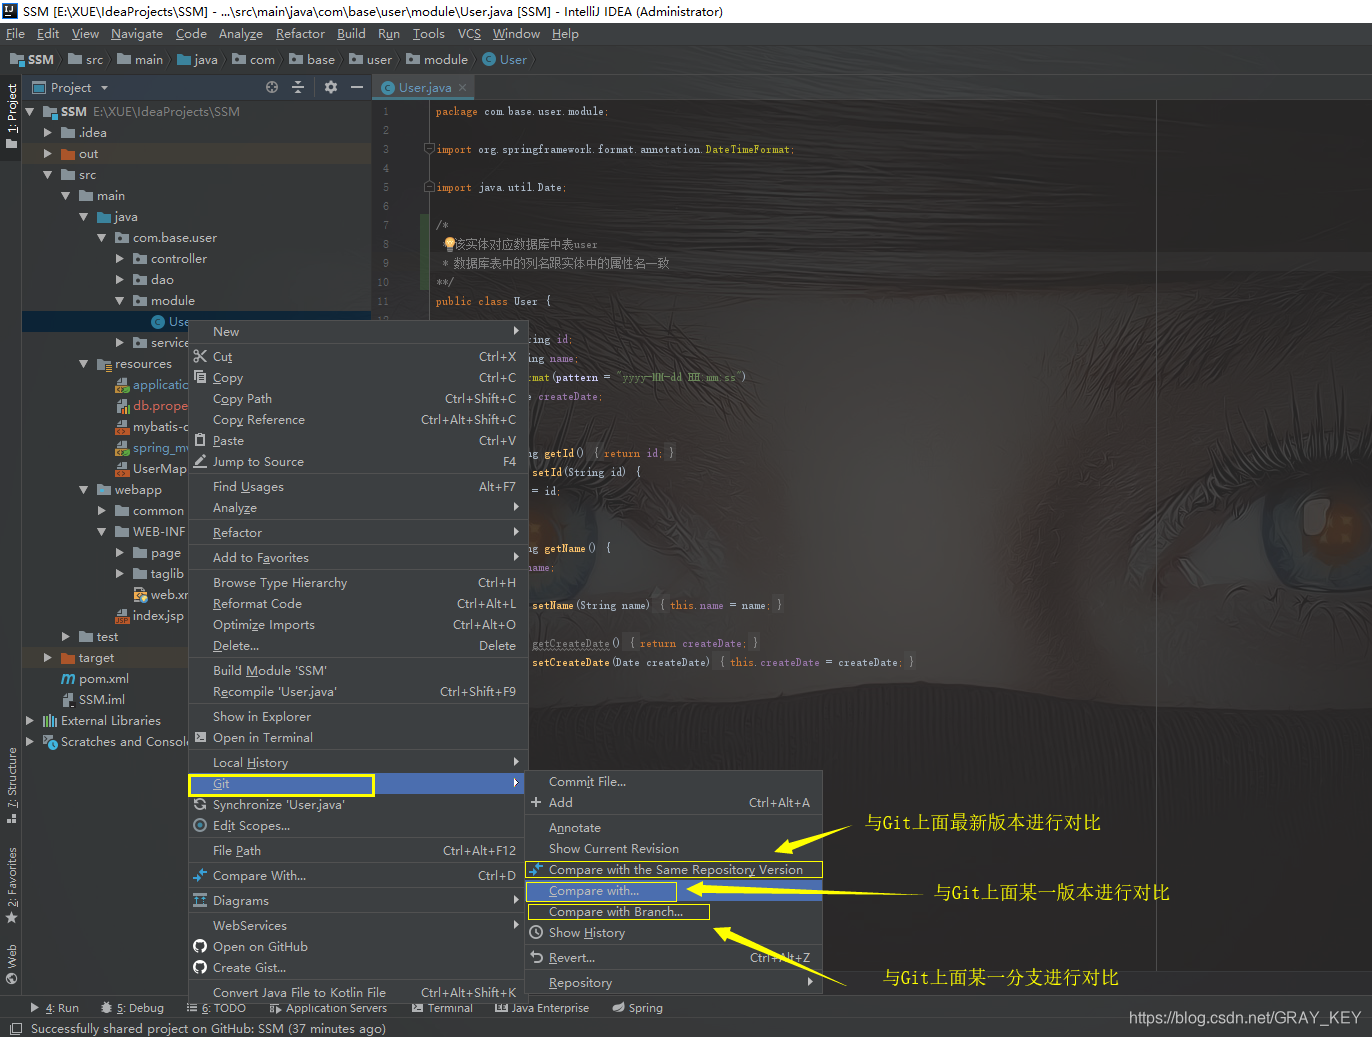Click the shared project status message
Image resolution: width=1372 pixels, height=1037 pixels.
208,1029
